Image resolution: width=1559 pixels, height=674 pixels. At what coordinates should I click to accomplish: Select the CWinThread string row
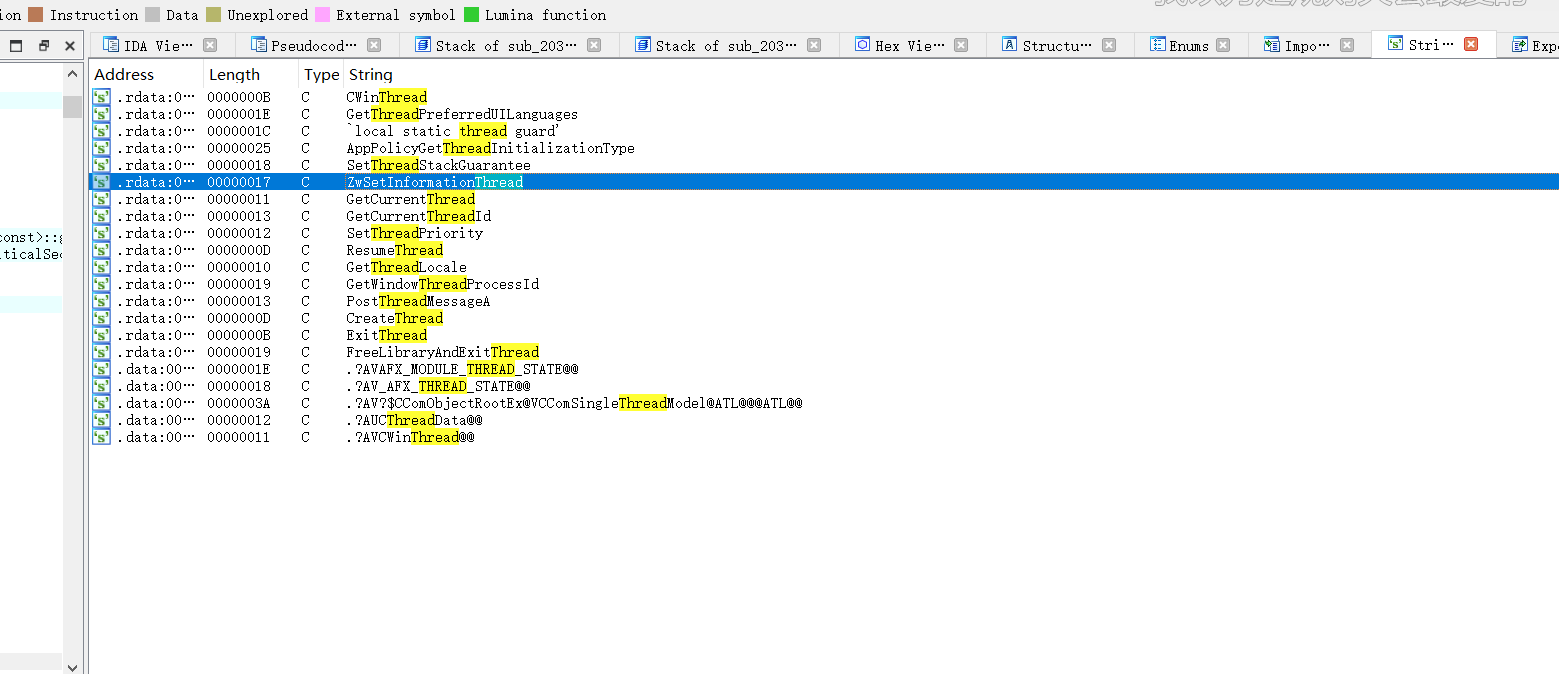824,97
